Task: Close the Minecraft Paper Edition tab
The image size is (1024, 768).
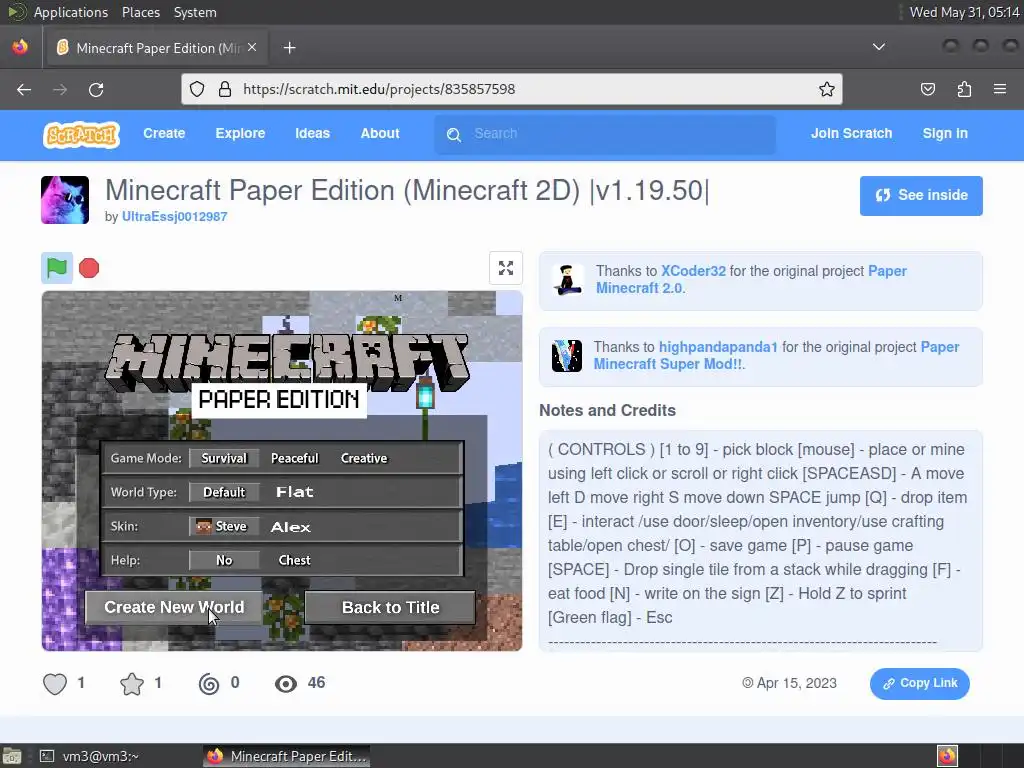Action: point(252,48)
